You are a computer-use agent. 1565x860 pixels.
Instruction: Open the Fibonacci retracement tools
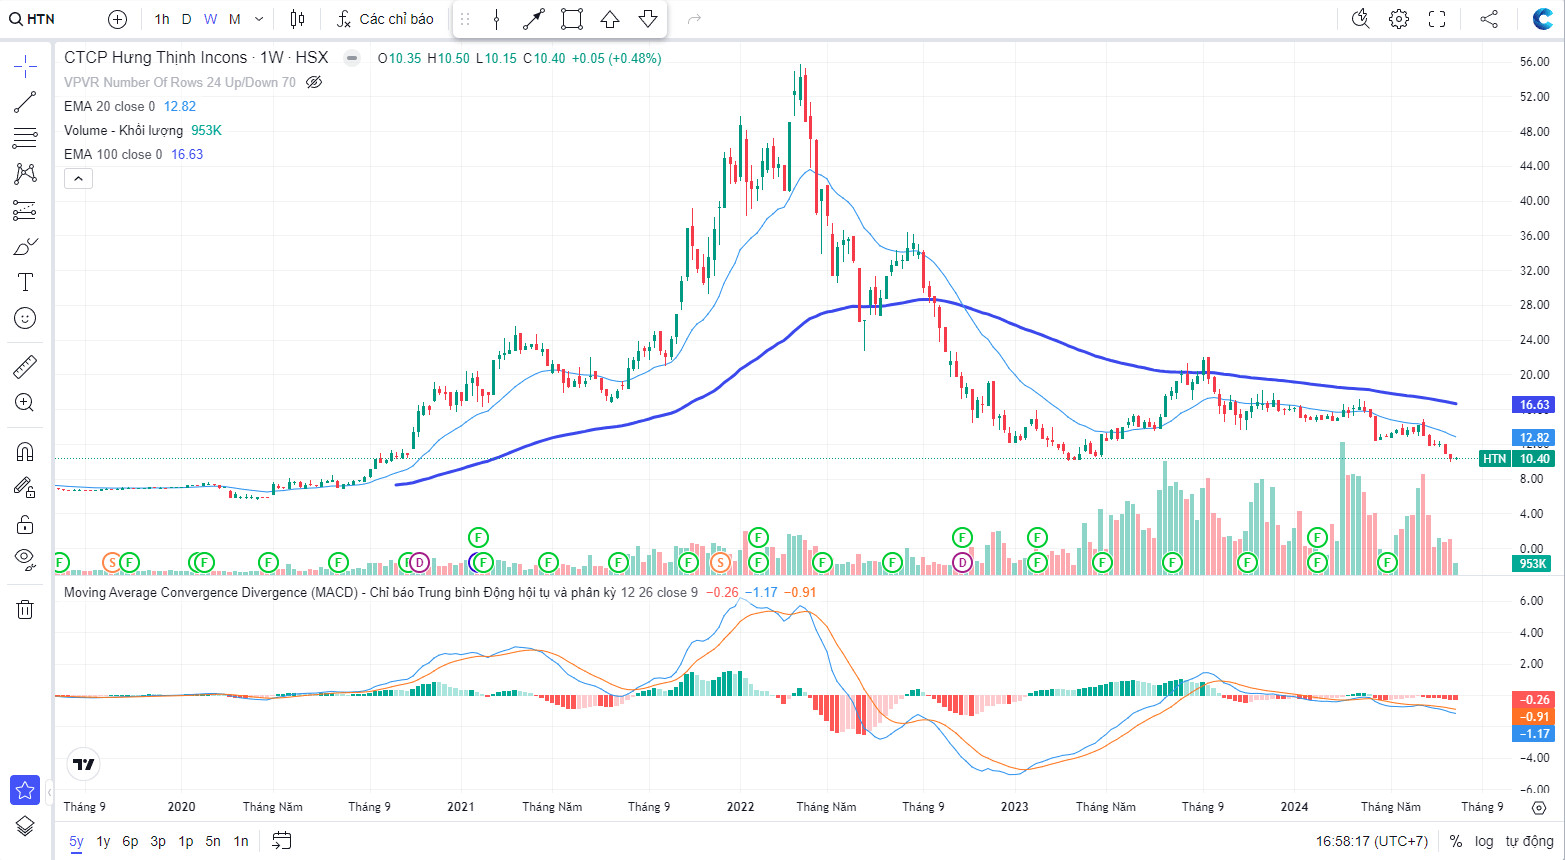25,137
